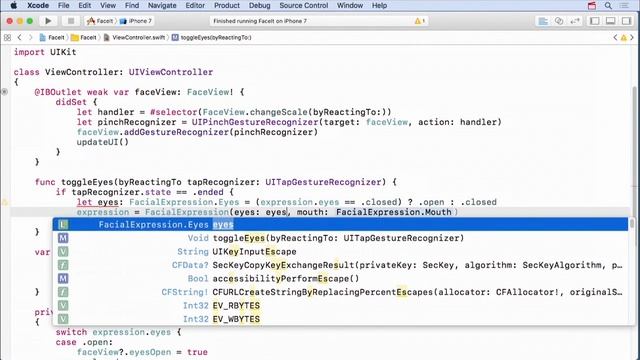Open the Help menu

[x=379, y=5]
